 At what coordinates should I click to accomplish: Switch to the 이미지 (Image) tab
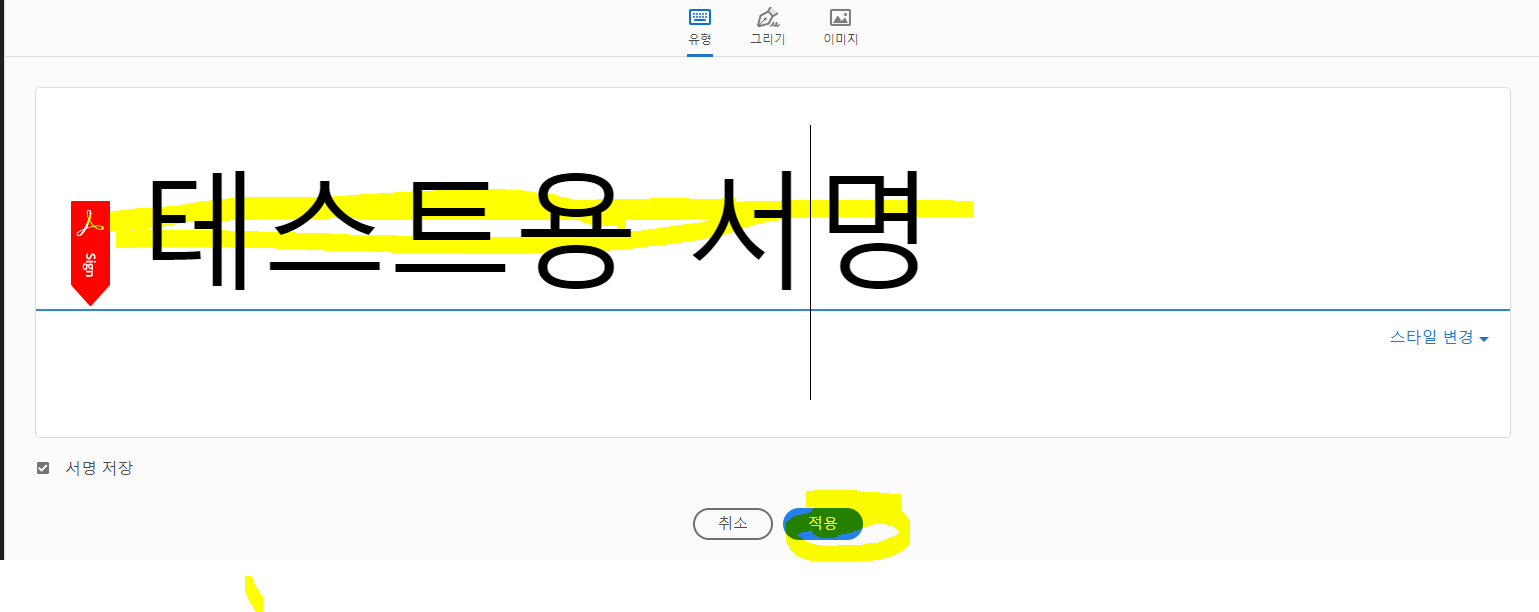pyautogui.click(x=840, y=26)
